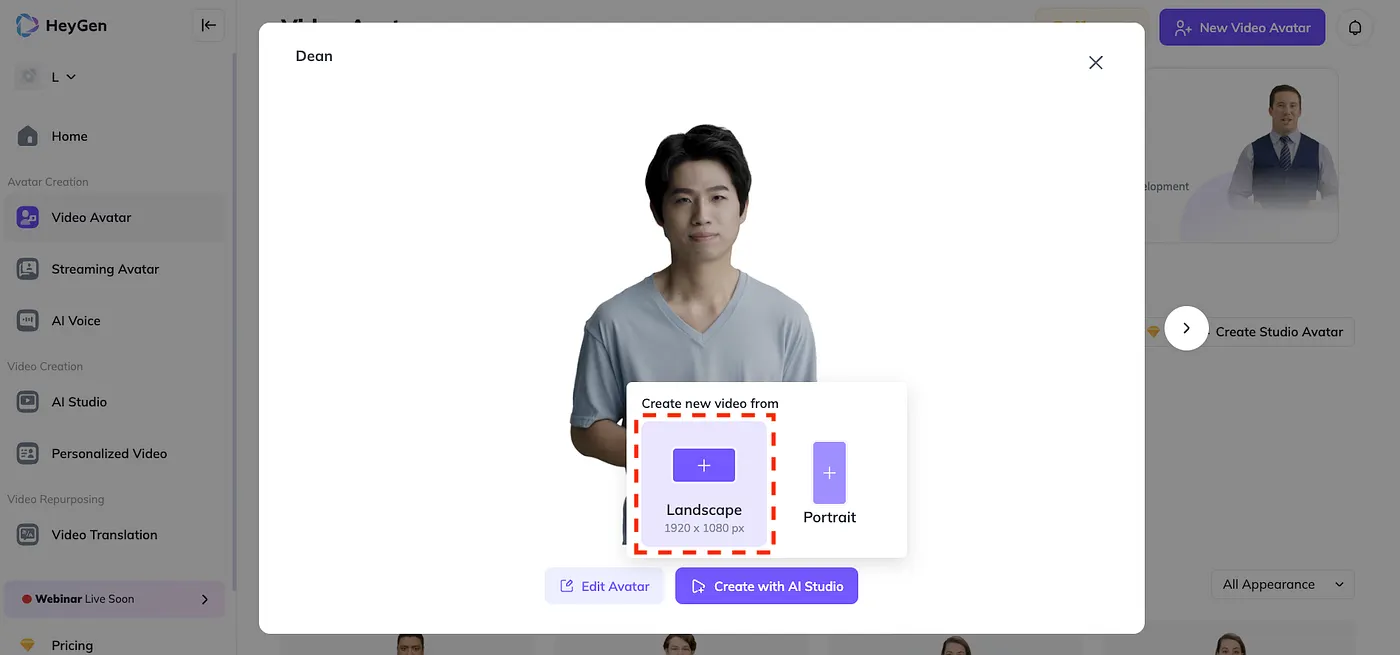Open Streaming Avatar page

click(114, 269)
